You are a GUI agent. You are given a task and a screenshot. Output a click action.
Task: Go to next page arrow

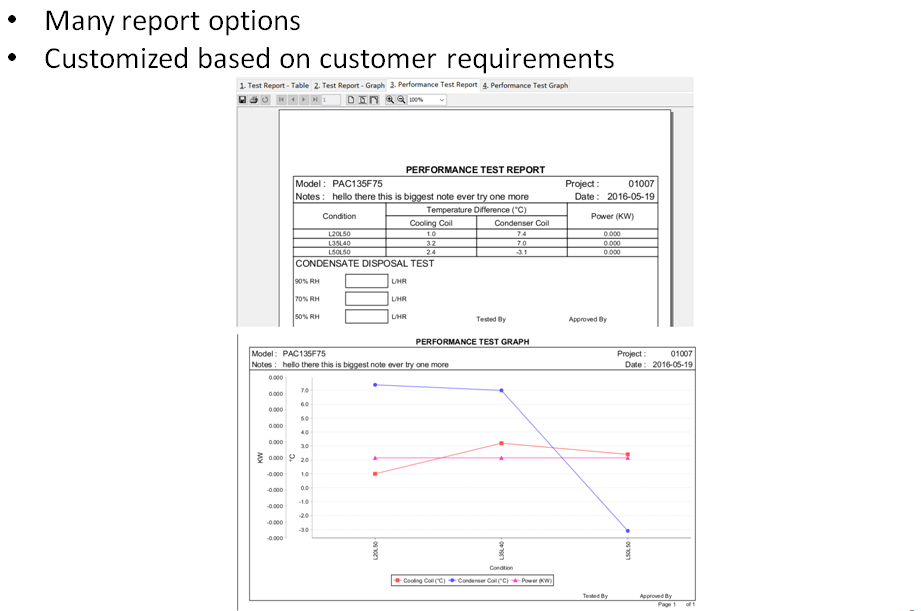pos(304,100)
